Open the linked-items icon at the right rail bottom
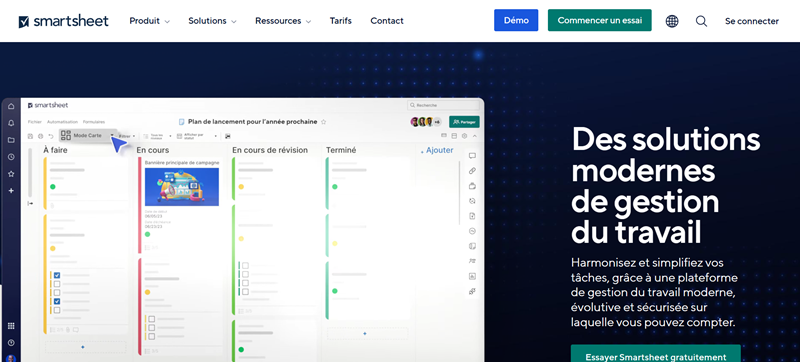 click(472, 292)
